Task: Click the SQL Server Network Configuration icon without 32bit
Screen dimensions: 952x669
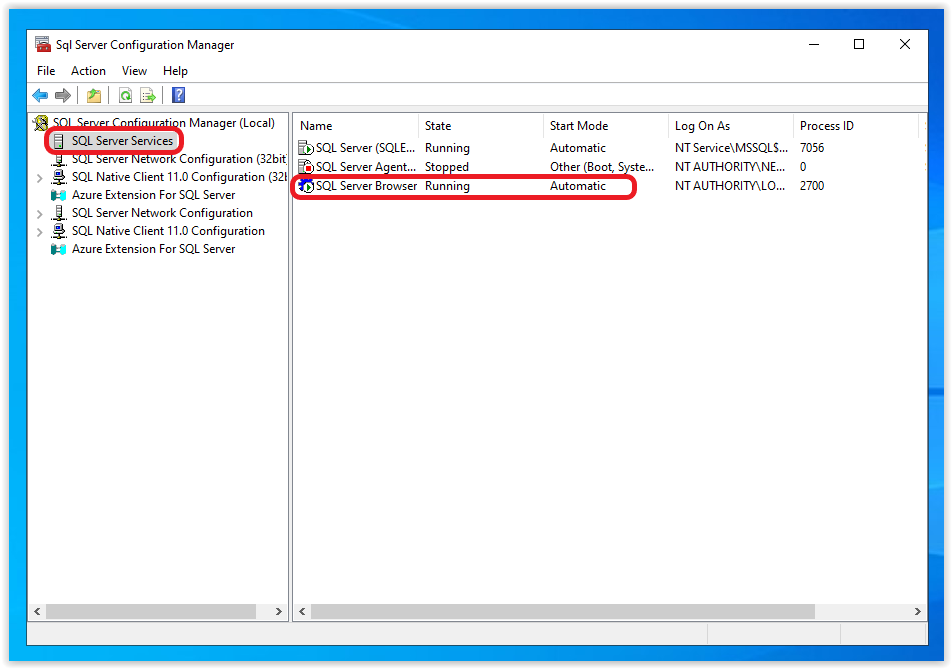Action: 58,213
